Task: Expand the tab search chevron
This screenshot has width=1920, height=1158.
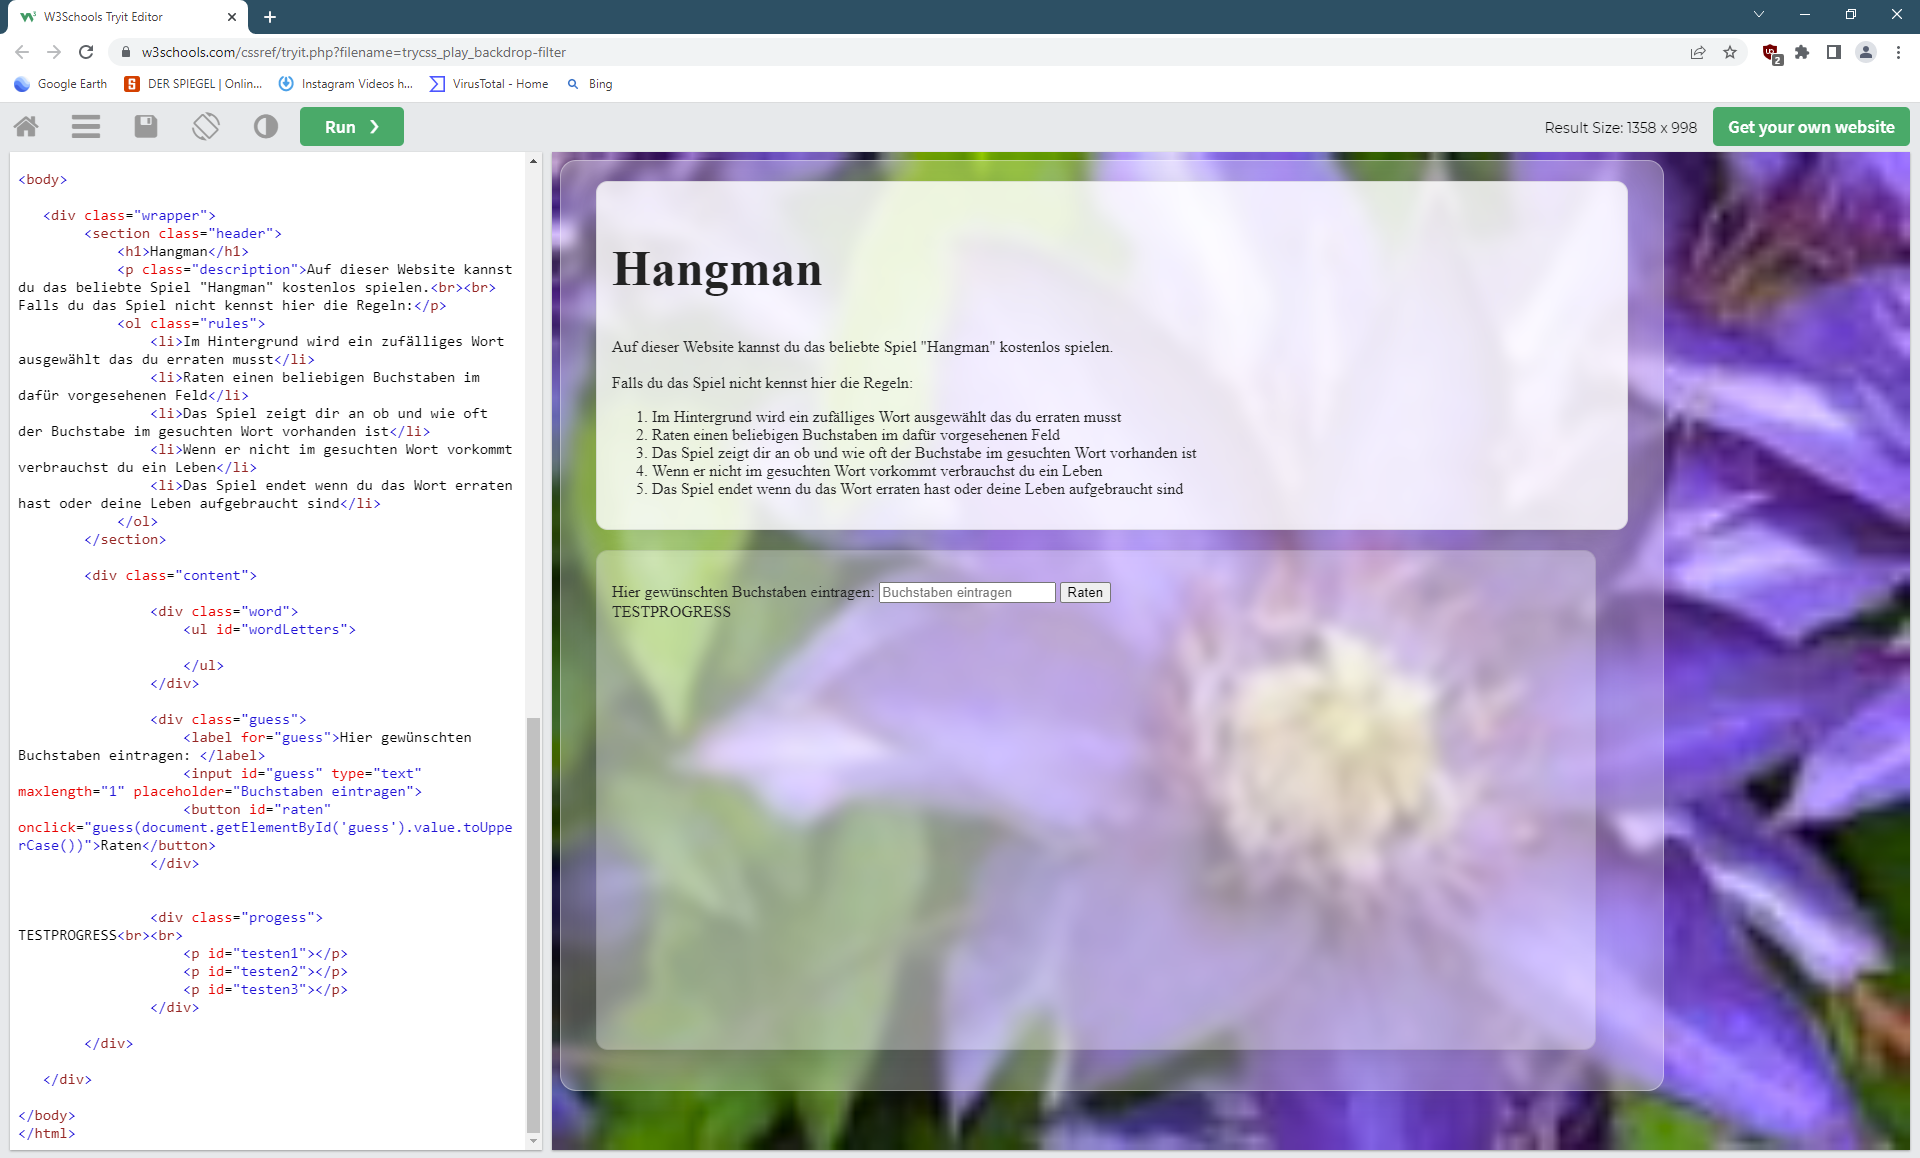Action: [x=1759, y=15]
